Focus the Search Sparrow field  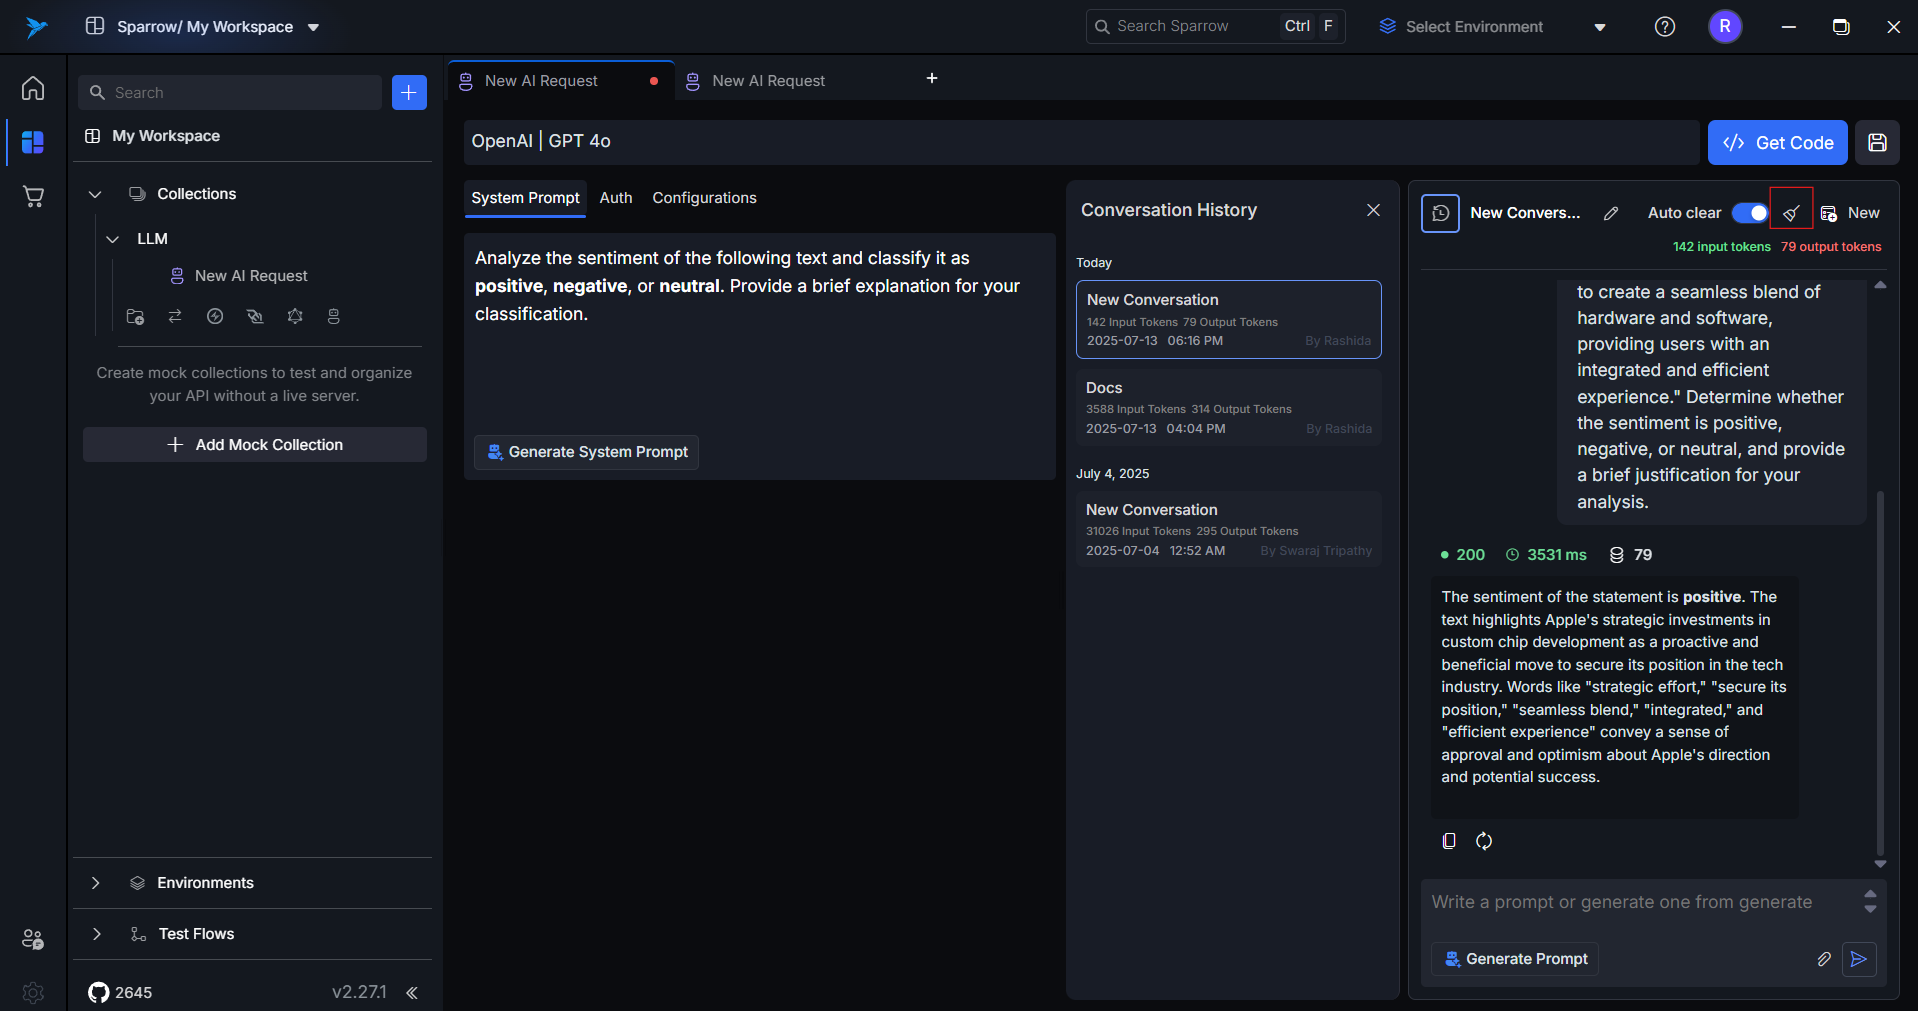coord(1215,27)
